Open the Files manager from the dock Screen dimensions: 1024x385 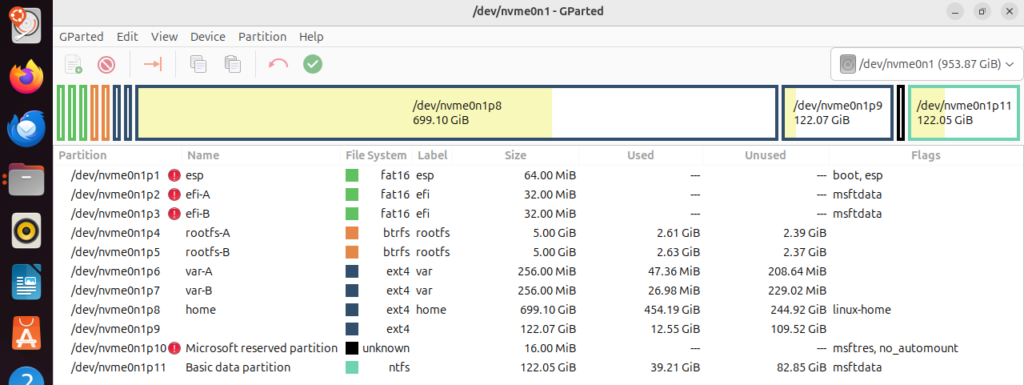pyautogui.click(x=26, y=179)
